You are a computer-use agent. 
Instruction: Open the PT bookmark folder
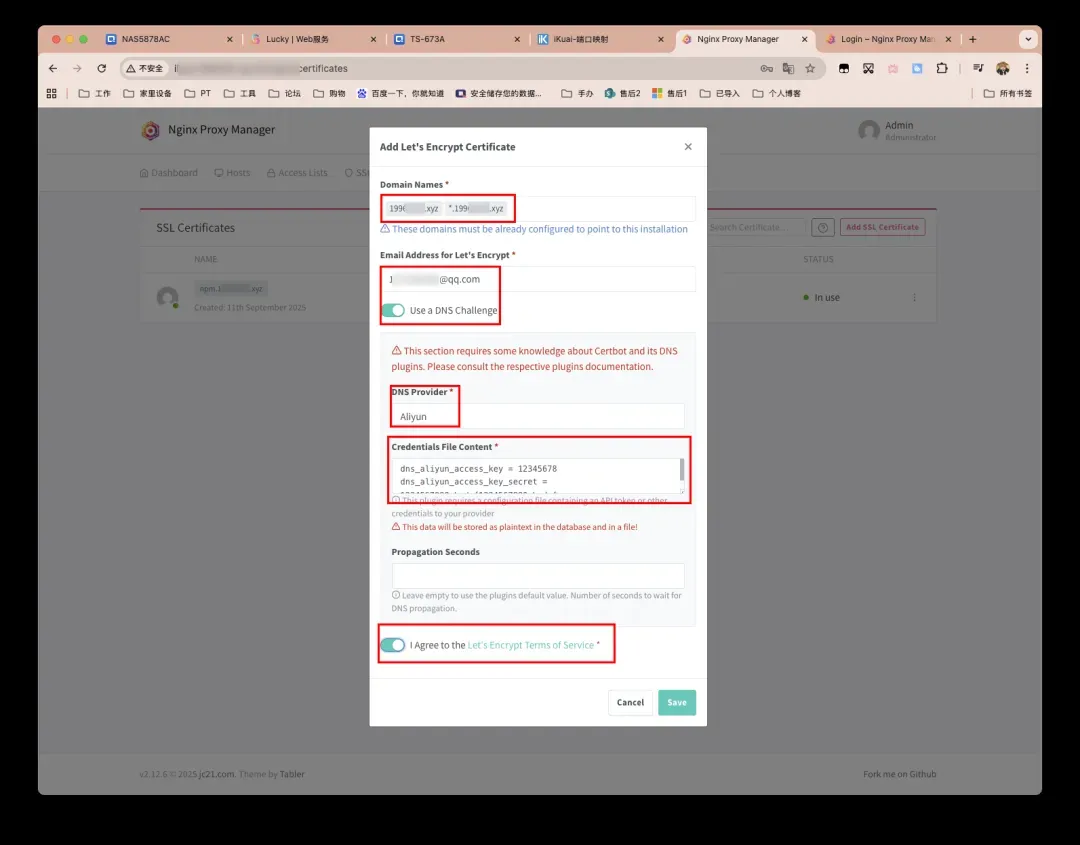[x=198, y=94]
